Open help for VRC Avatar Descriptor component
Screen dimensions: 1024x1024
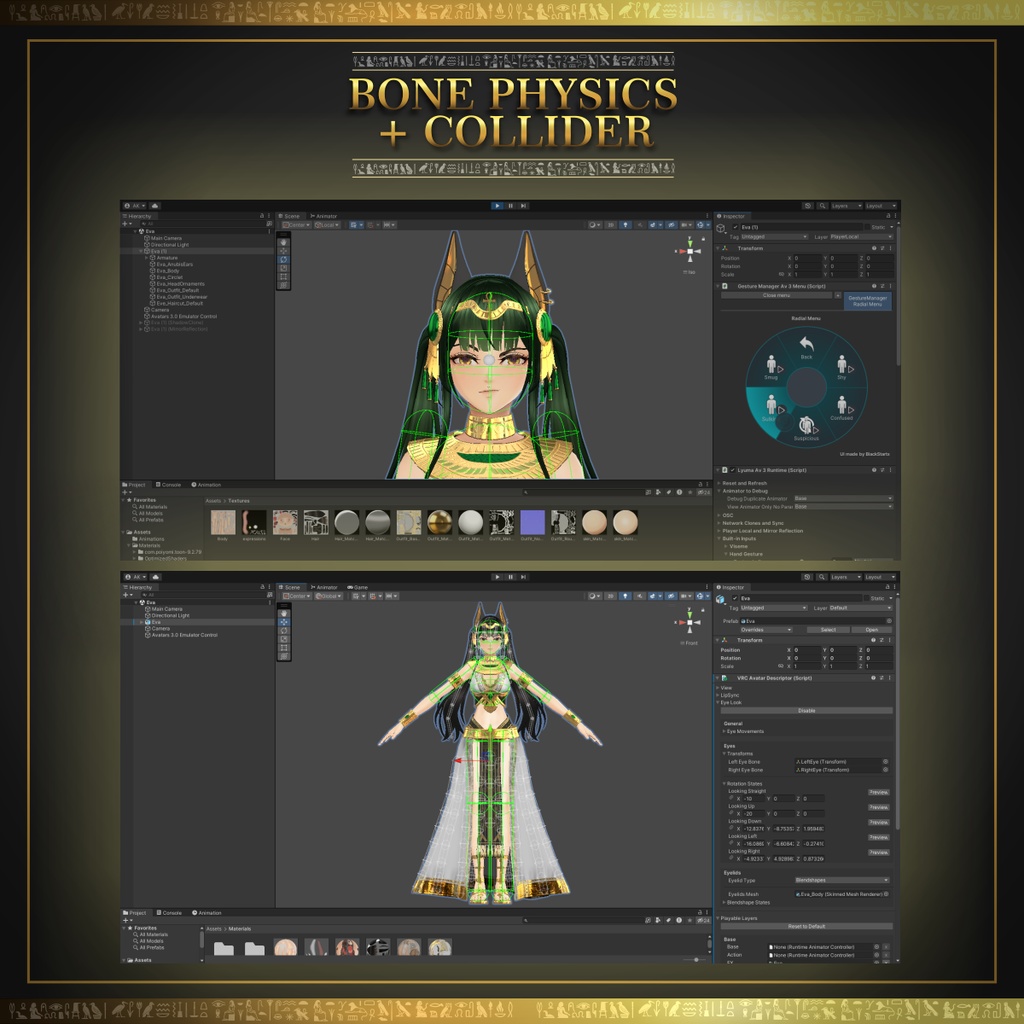coord(873,678)
